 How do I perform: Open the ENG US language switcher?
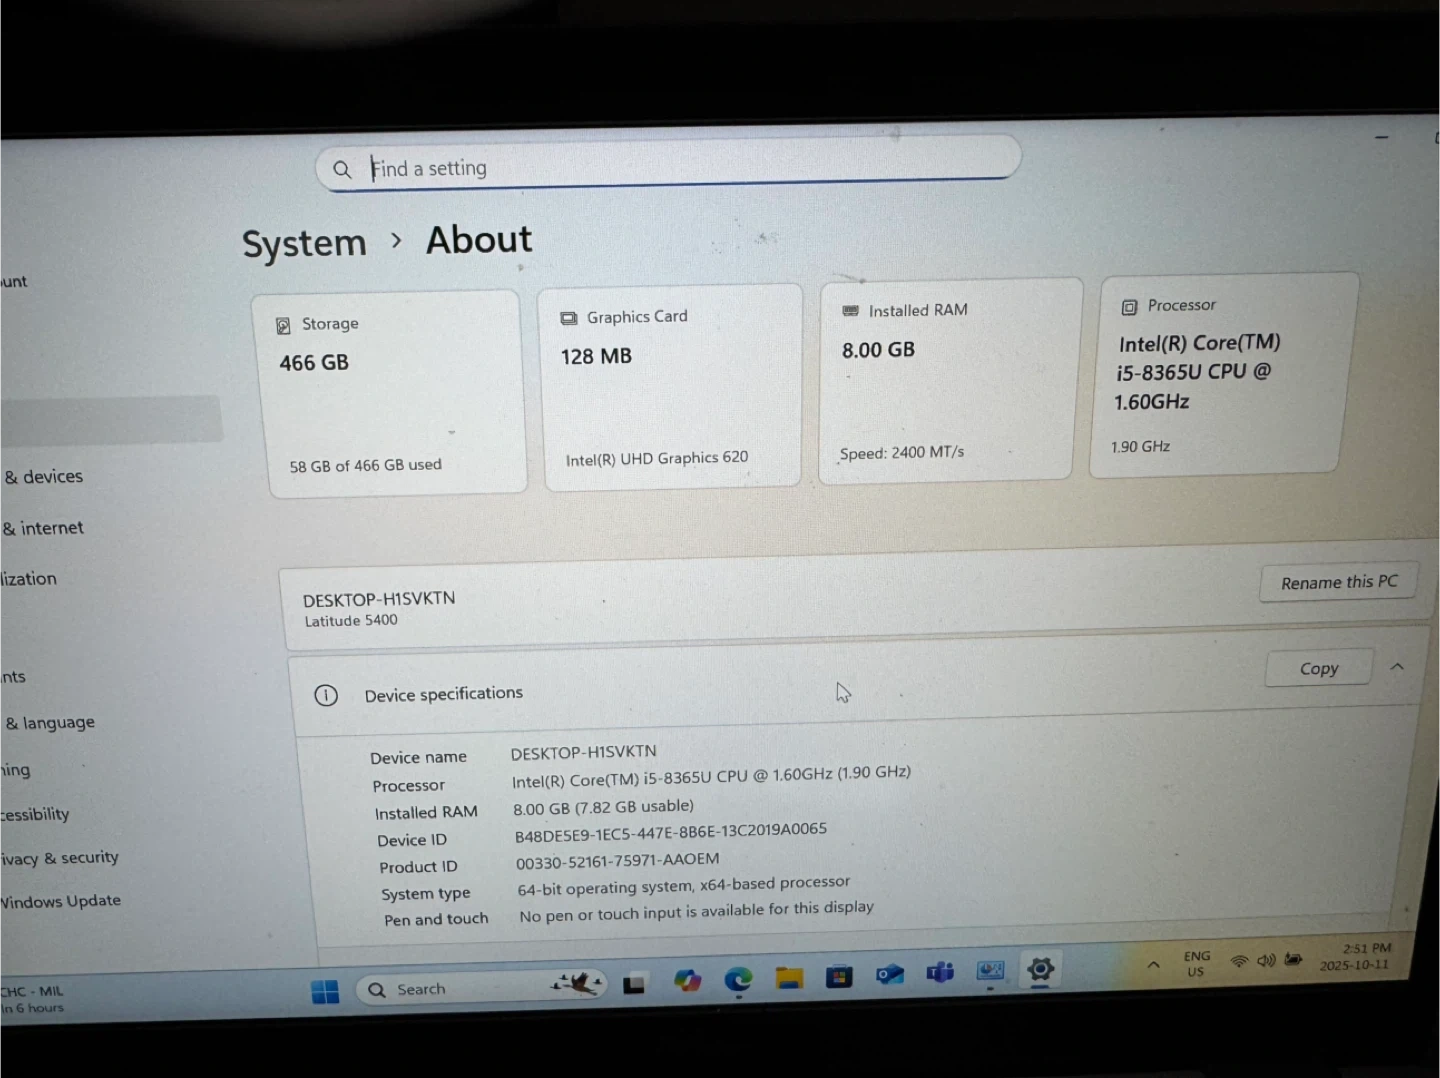click(x=1196, y=964)
